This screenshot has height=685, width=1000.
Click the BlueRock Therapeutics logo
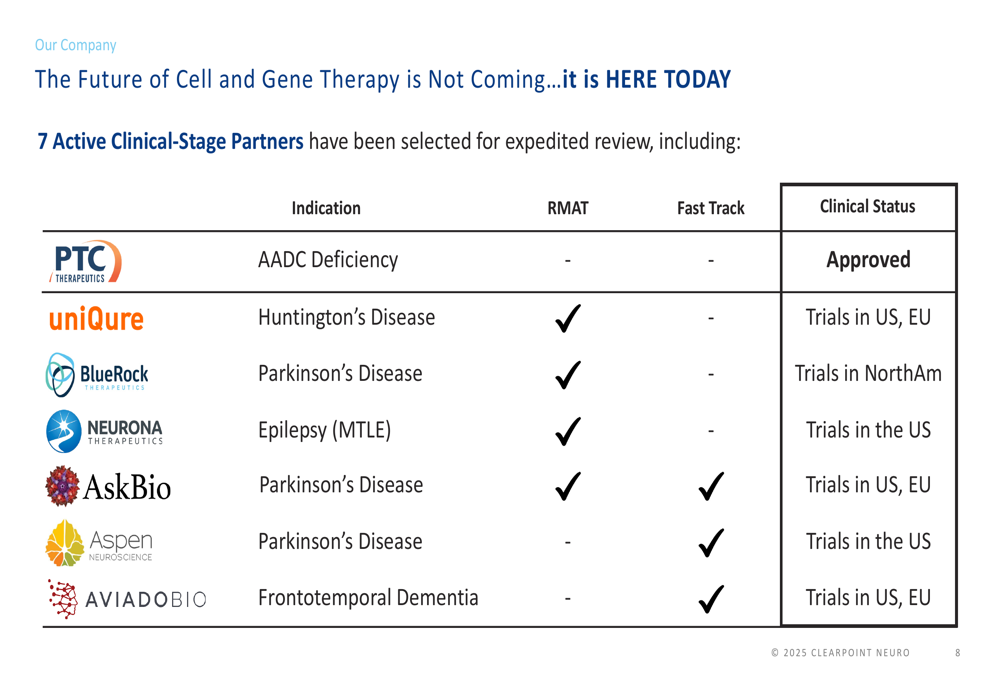point(97,374)
